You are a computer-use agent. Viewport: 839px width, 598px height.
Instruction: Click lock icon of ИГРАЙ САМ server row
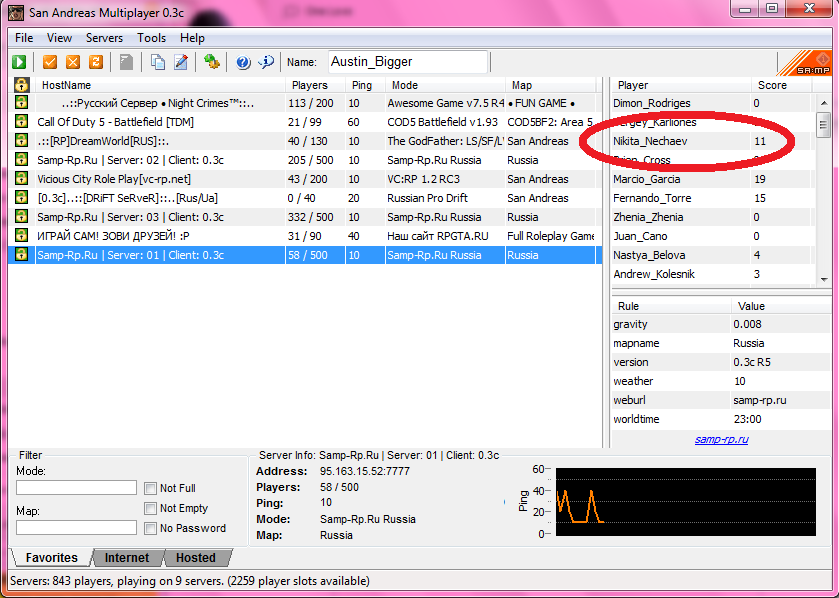pos(21,236)
